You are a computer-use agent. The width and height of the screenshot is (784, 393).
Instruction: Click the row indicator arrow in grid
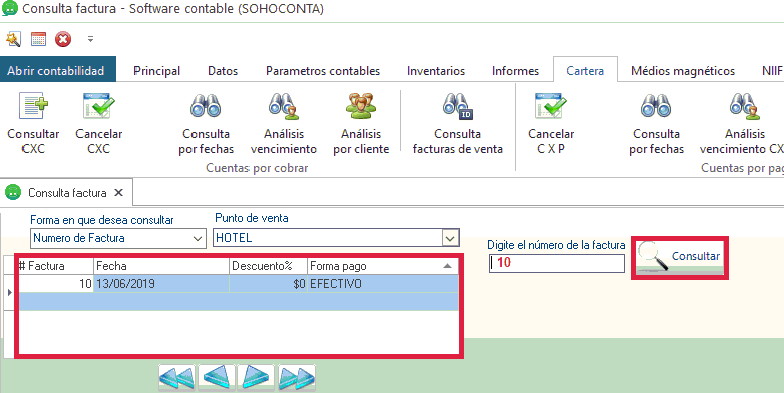pos(10,292)
